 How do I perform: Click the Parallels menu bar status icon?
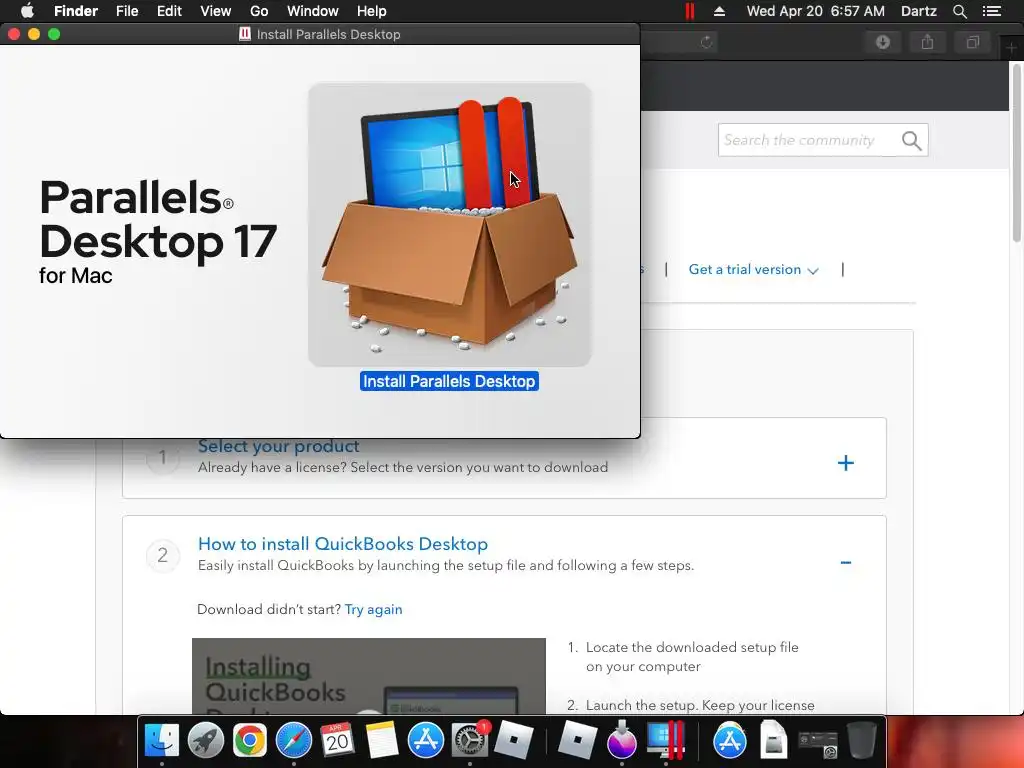[x=690, y=11]
